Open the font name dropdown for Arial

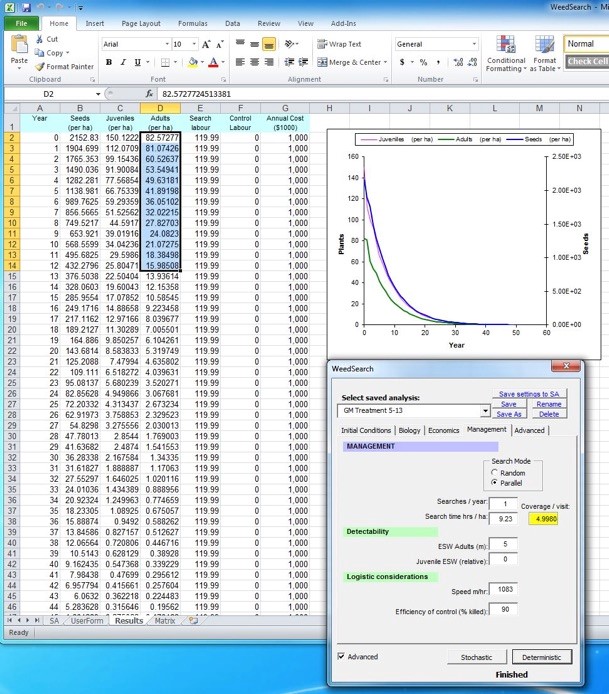167,44
